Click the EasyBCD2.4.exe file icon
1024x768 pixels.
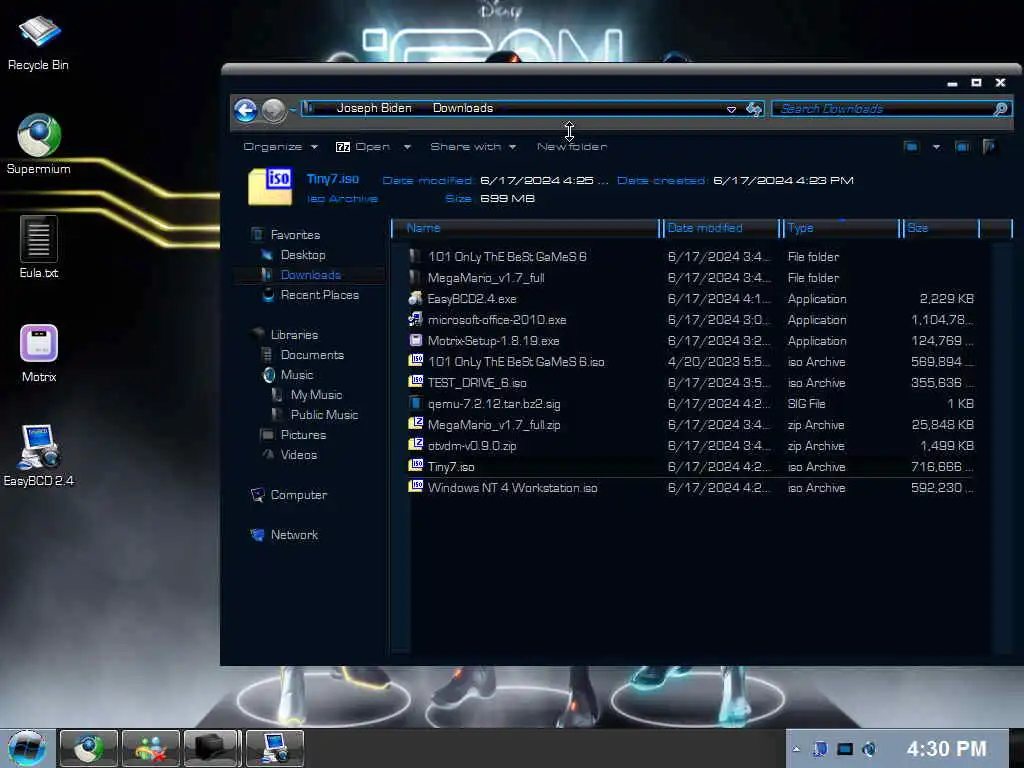pyautogui.click(x=415, y=298)
